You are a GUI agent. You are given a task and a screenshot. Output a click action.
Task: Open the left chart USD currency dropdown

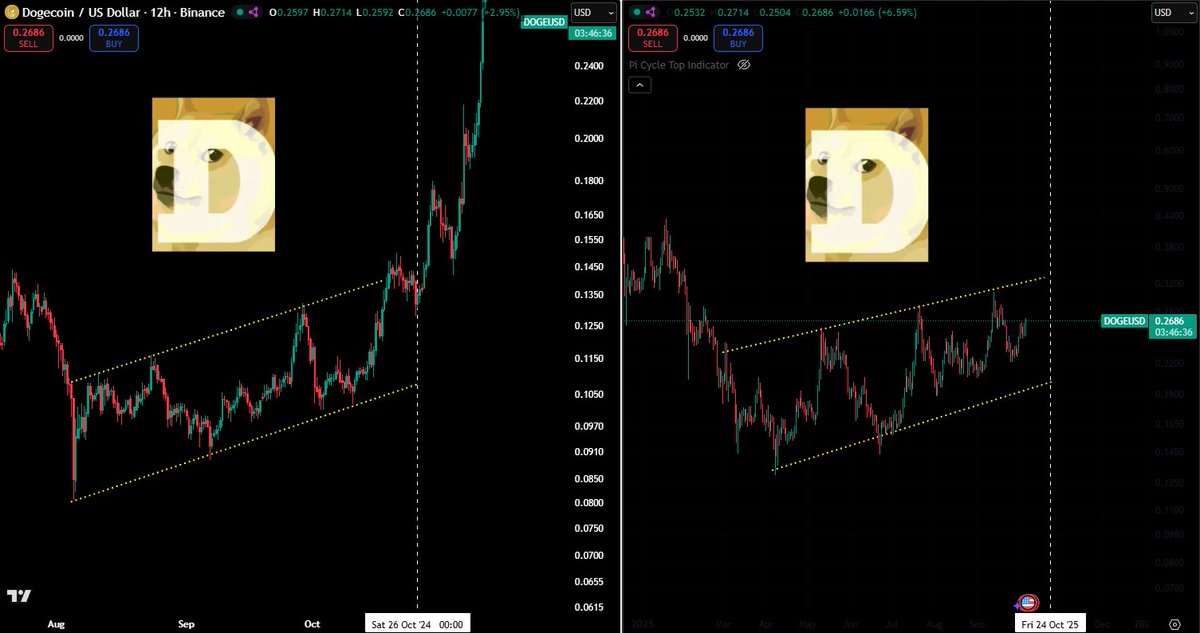592,12
